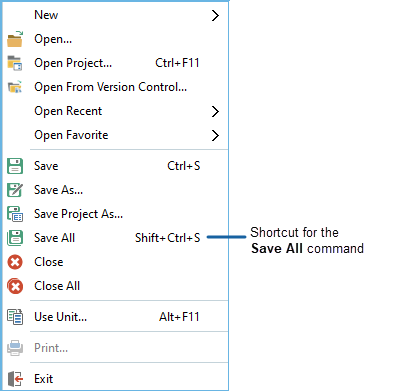Click the red Close All icon
The image size is (394, 391).
(15, 286)
